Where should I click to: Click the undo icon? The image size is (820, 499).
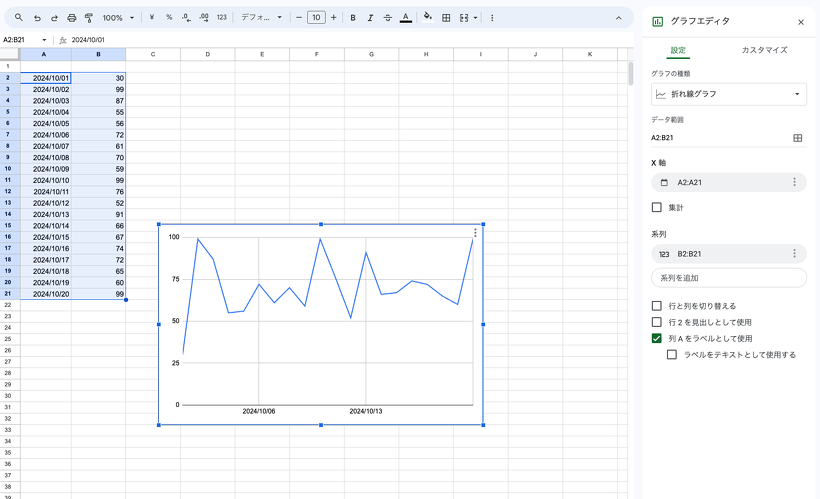(37, 18)
